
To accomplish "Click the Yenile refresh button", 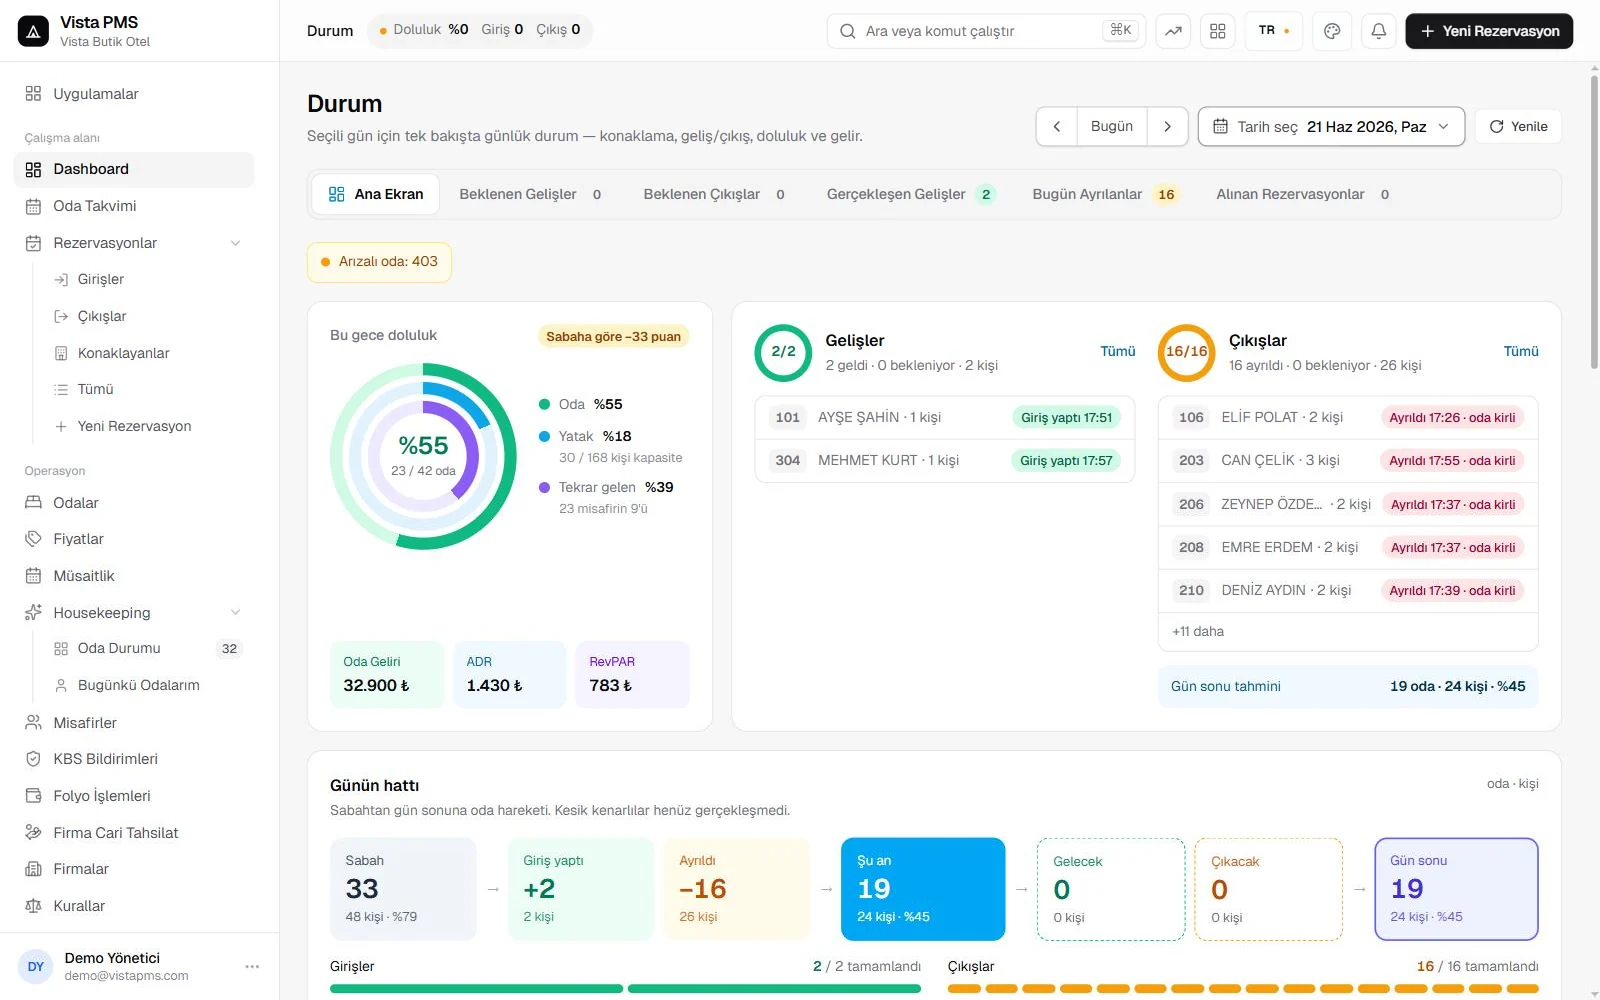I will (x=1518, y=127).
